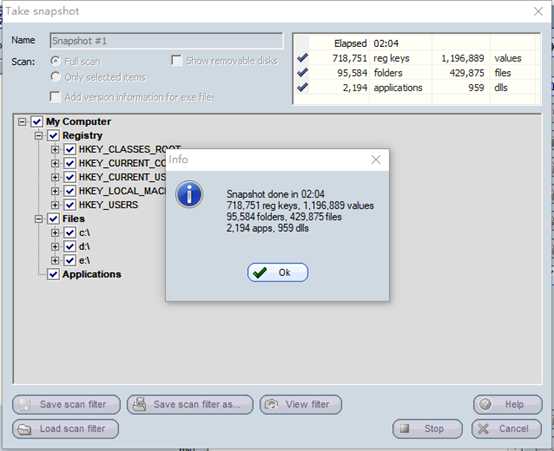The width and height of the screenshot is (554, 451).
Task: Click the 429,875 files count
Action: (x=467, y=73)
